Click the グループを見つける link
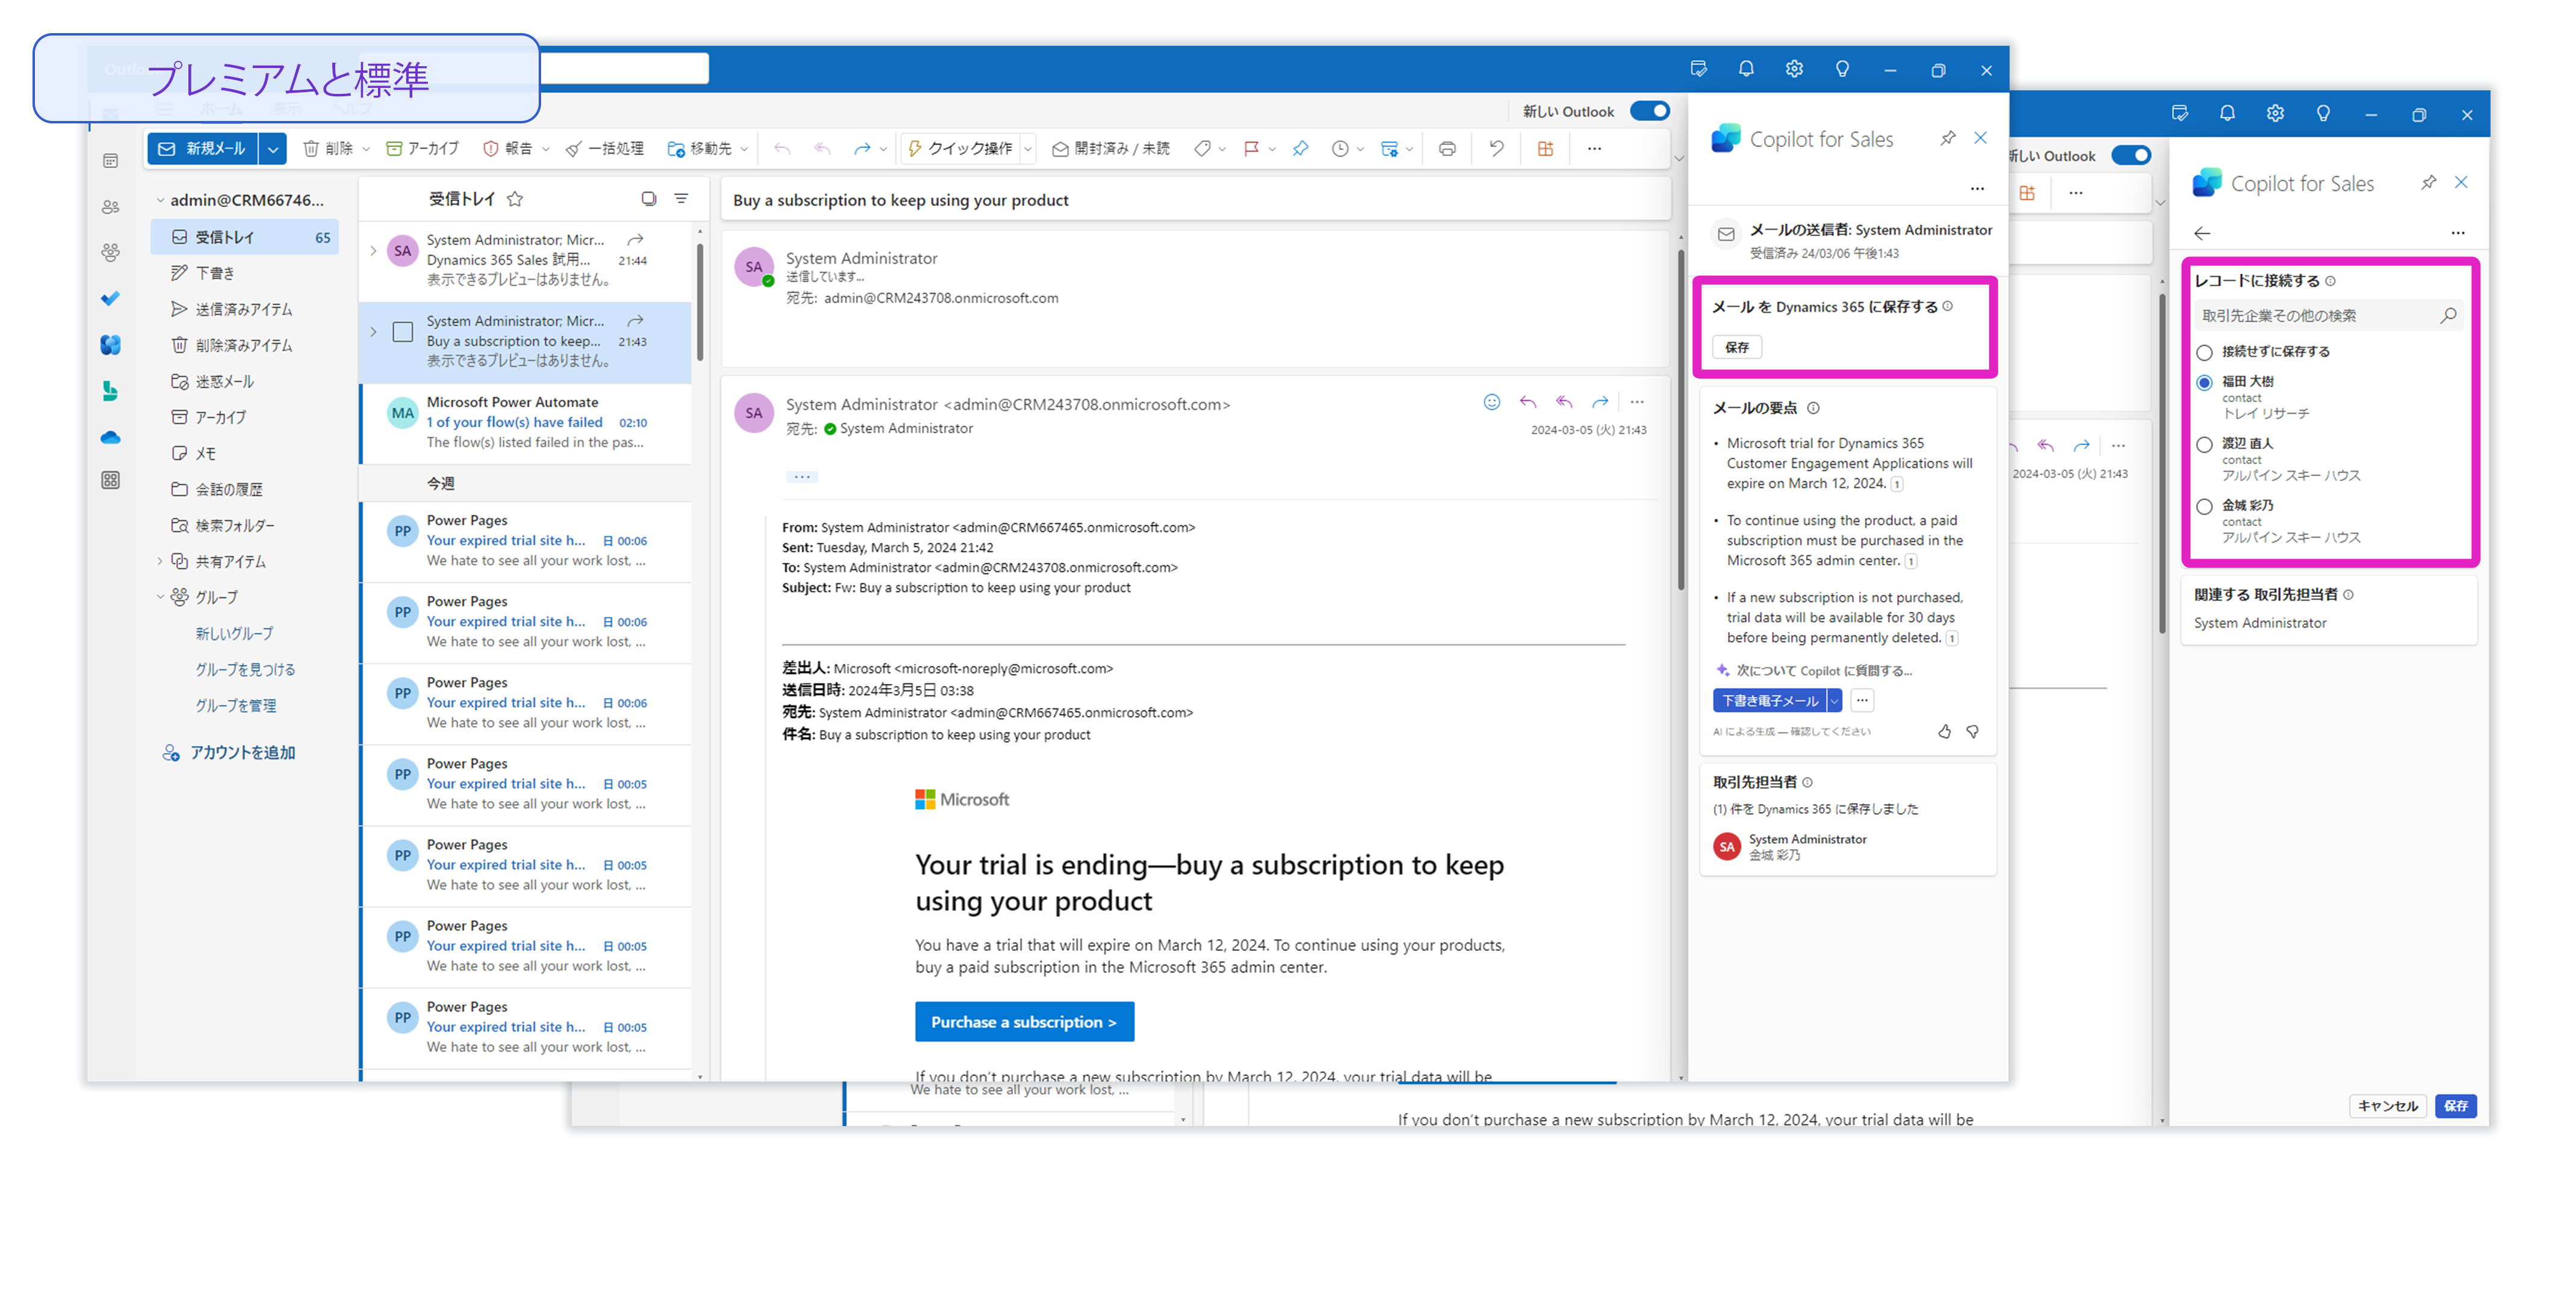2576x1300 pixels. pos(245,669)
